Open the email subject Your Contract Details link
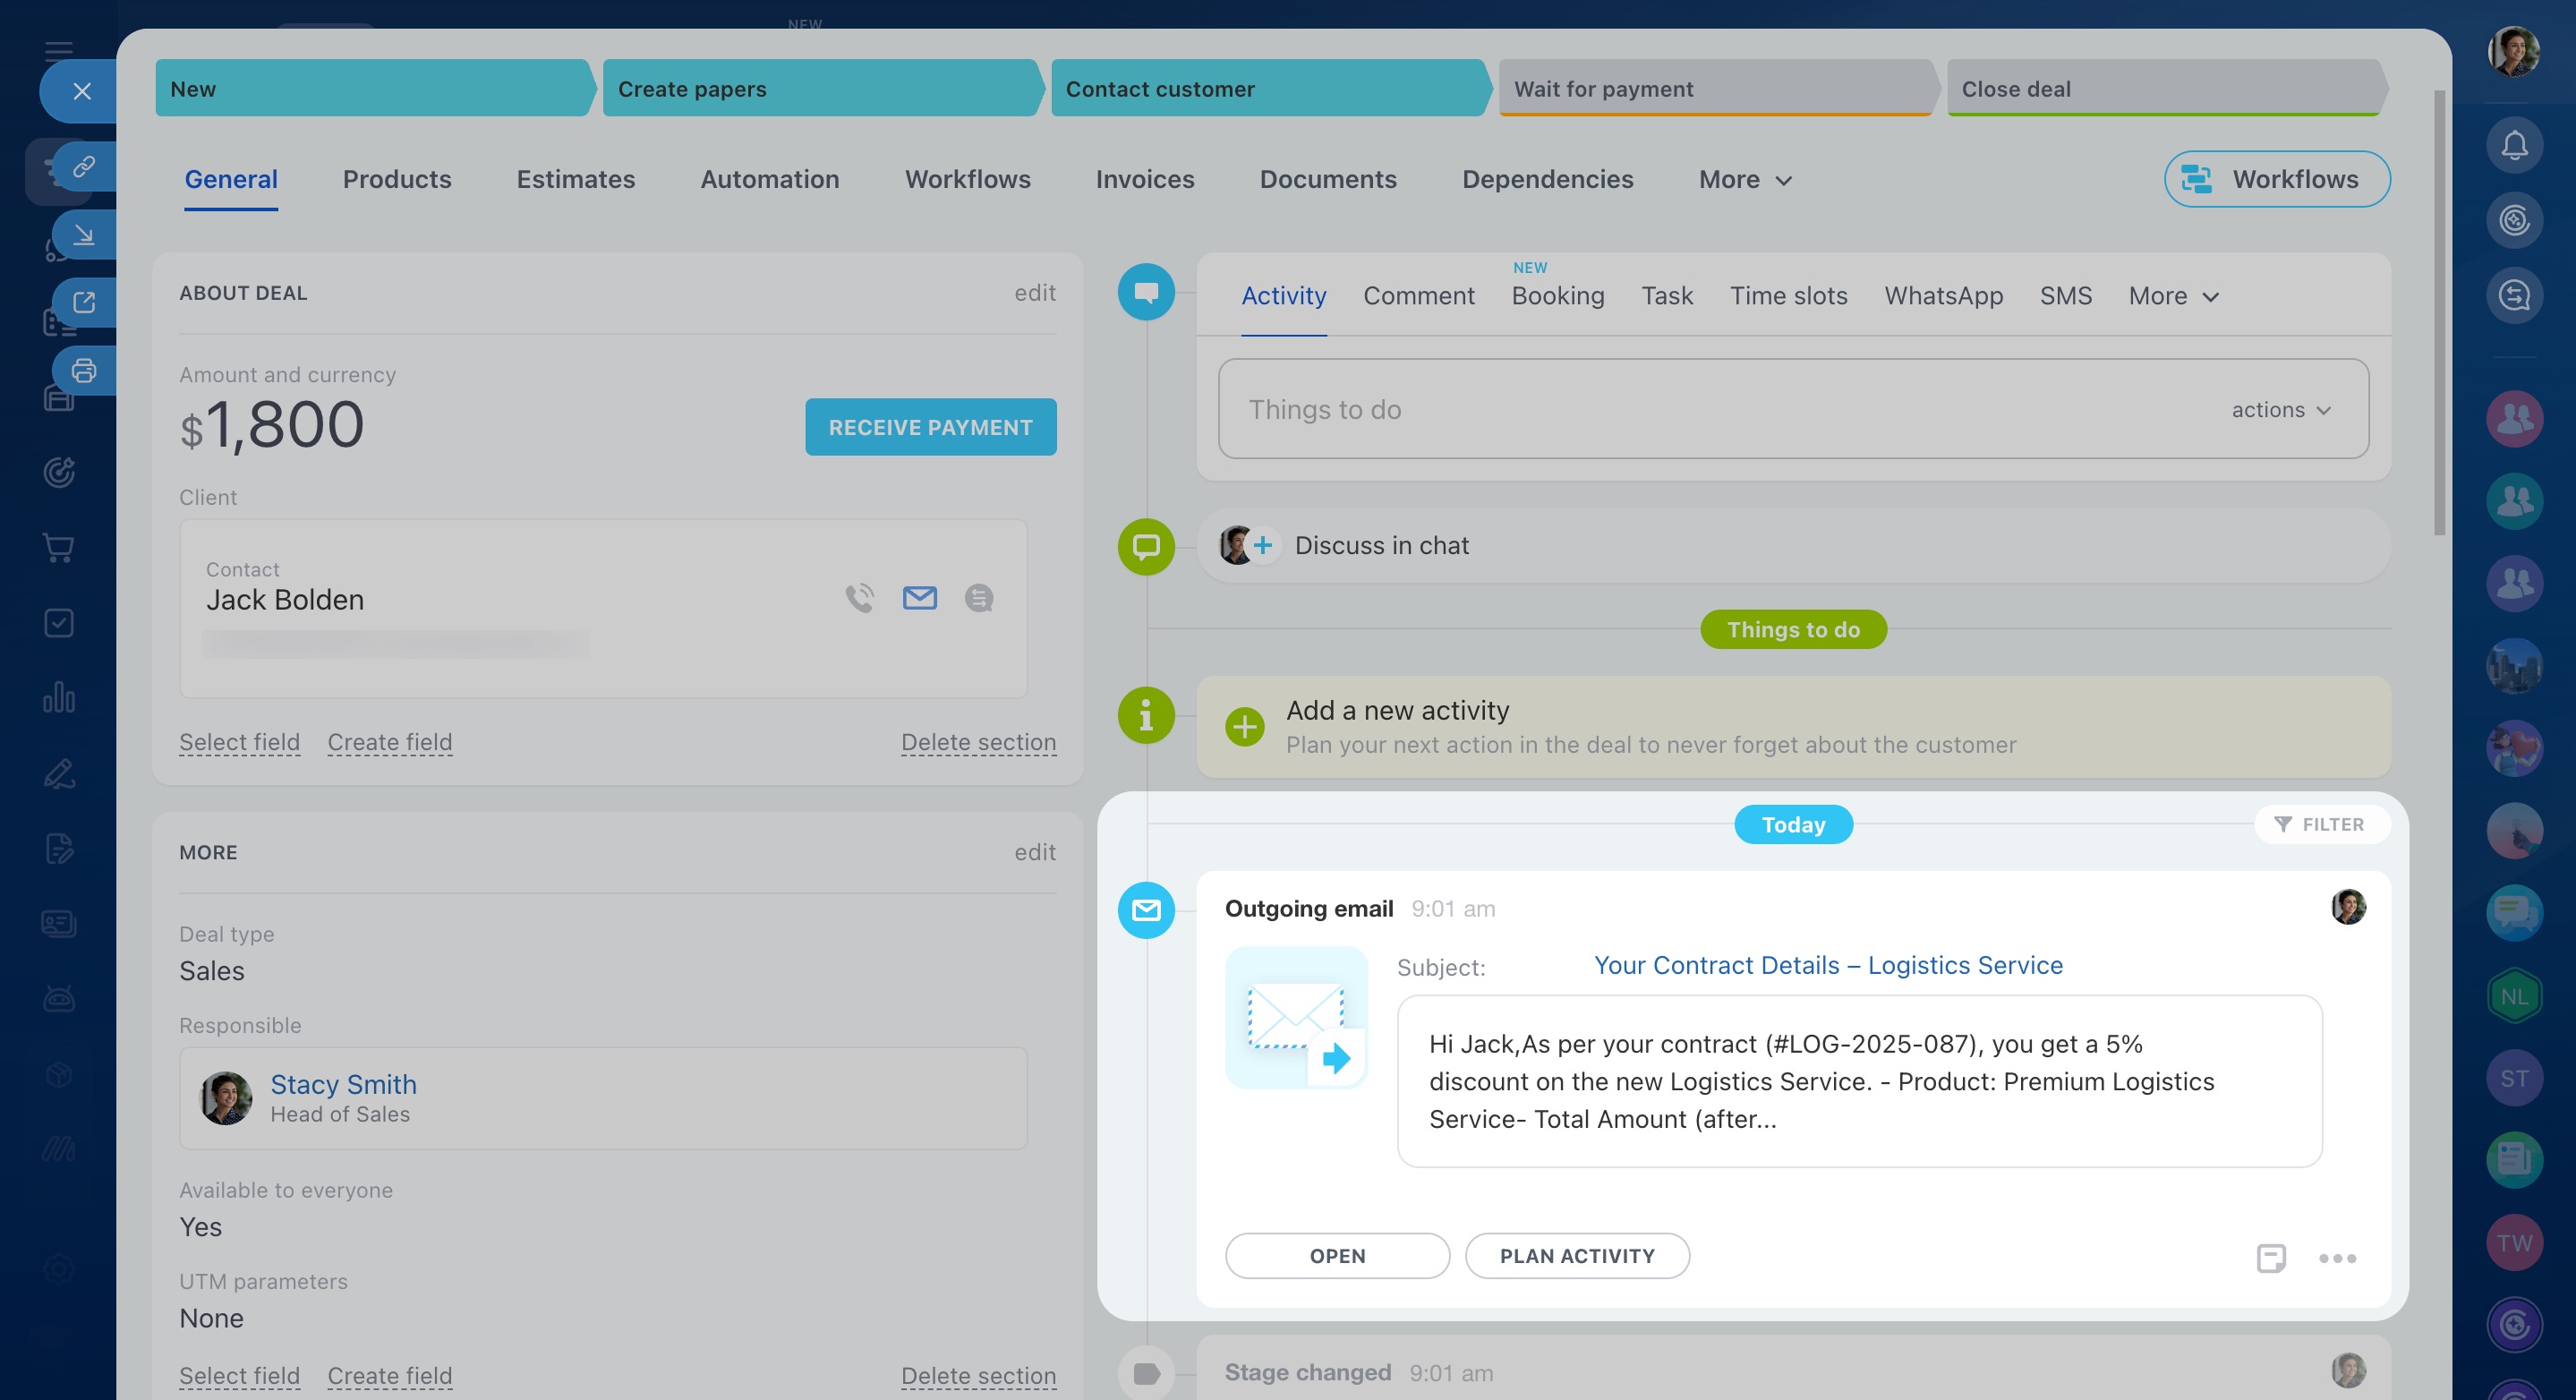This screenshot has height=1400, width=2576. [1827, 965]
